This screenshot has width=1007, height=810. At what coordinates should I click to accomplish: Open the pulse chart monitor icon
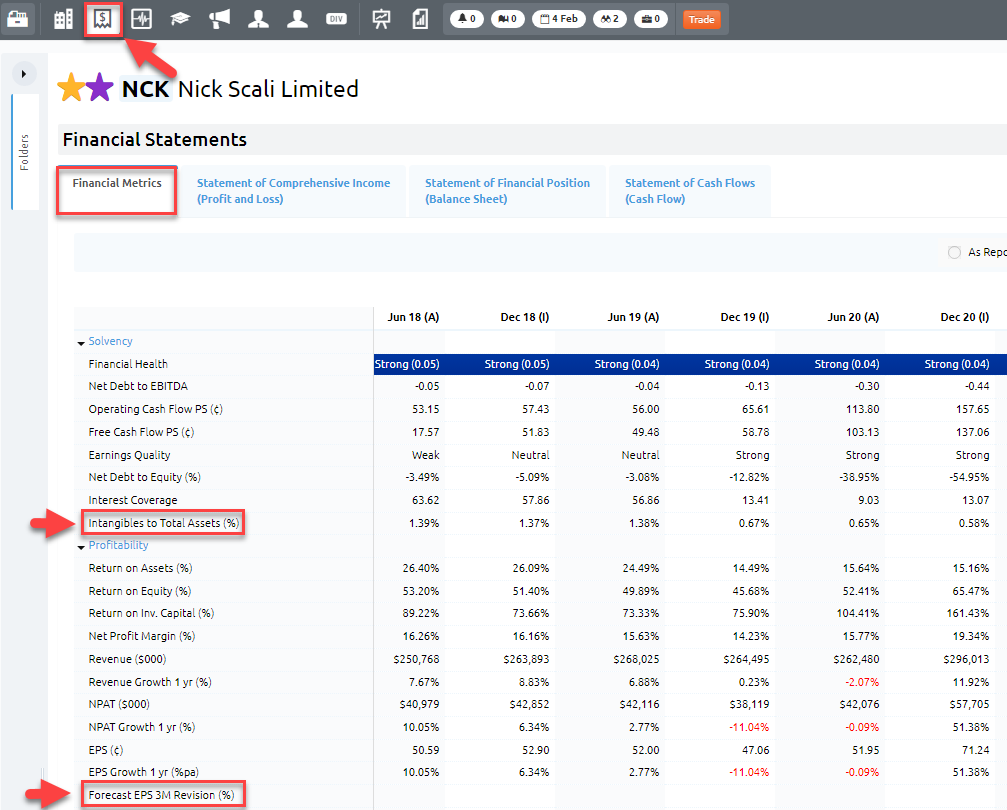pyautogui.click(x=141, y=19)
